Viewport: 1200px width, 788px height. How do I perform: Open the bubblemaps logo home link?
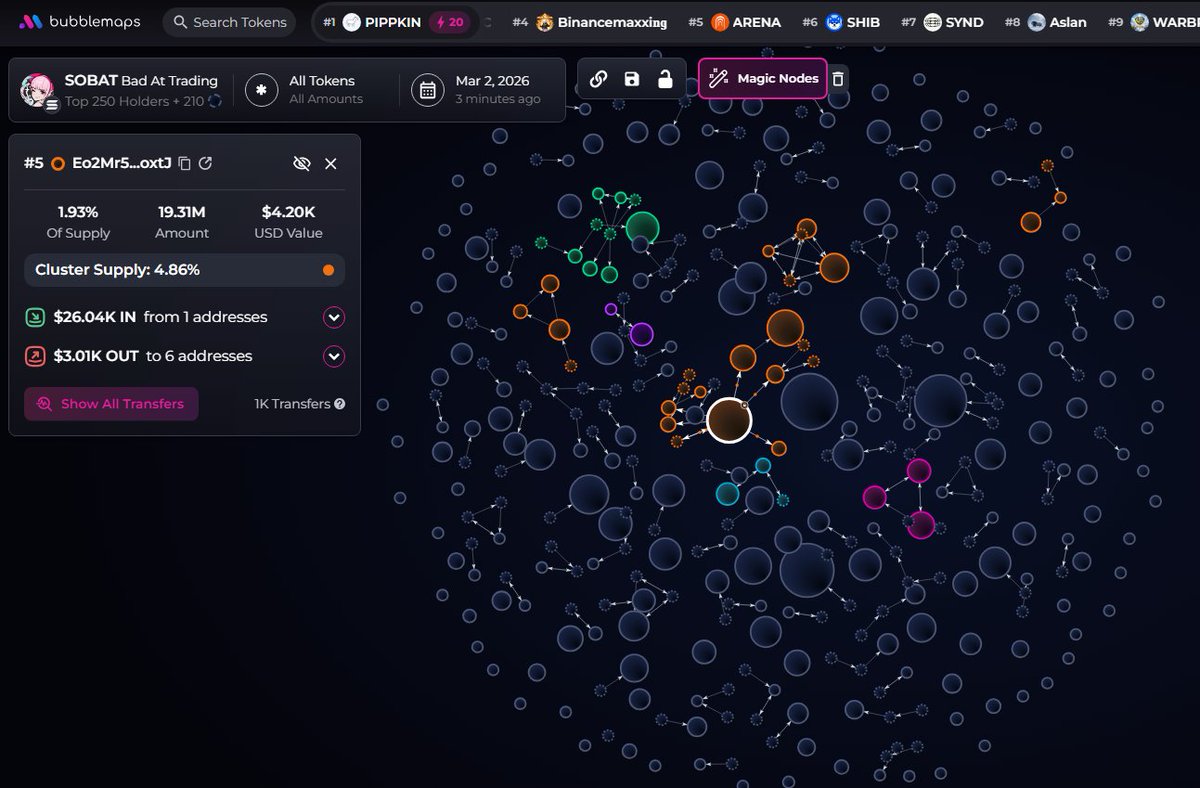click(x=80, y=22)
